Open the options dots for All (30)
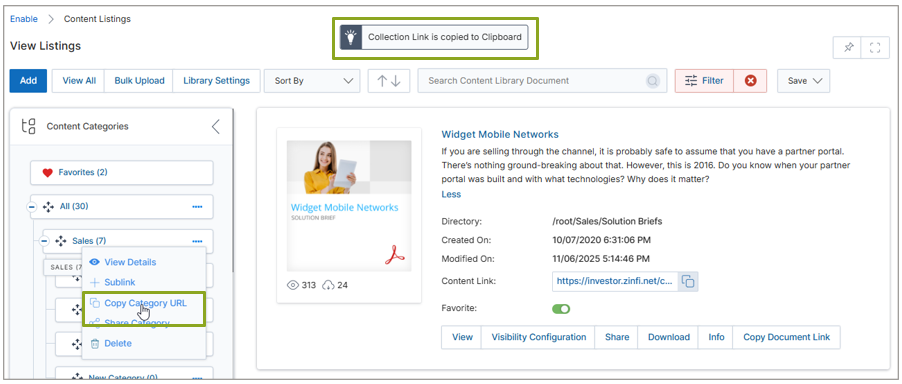902x384 pixels. click(x=197, y=206)
